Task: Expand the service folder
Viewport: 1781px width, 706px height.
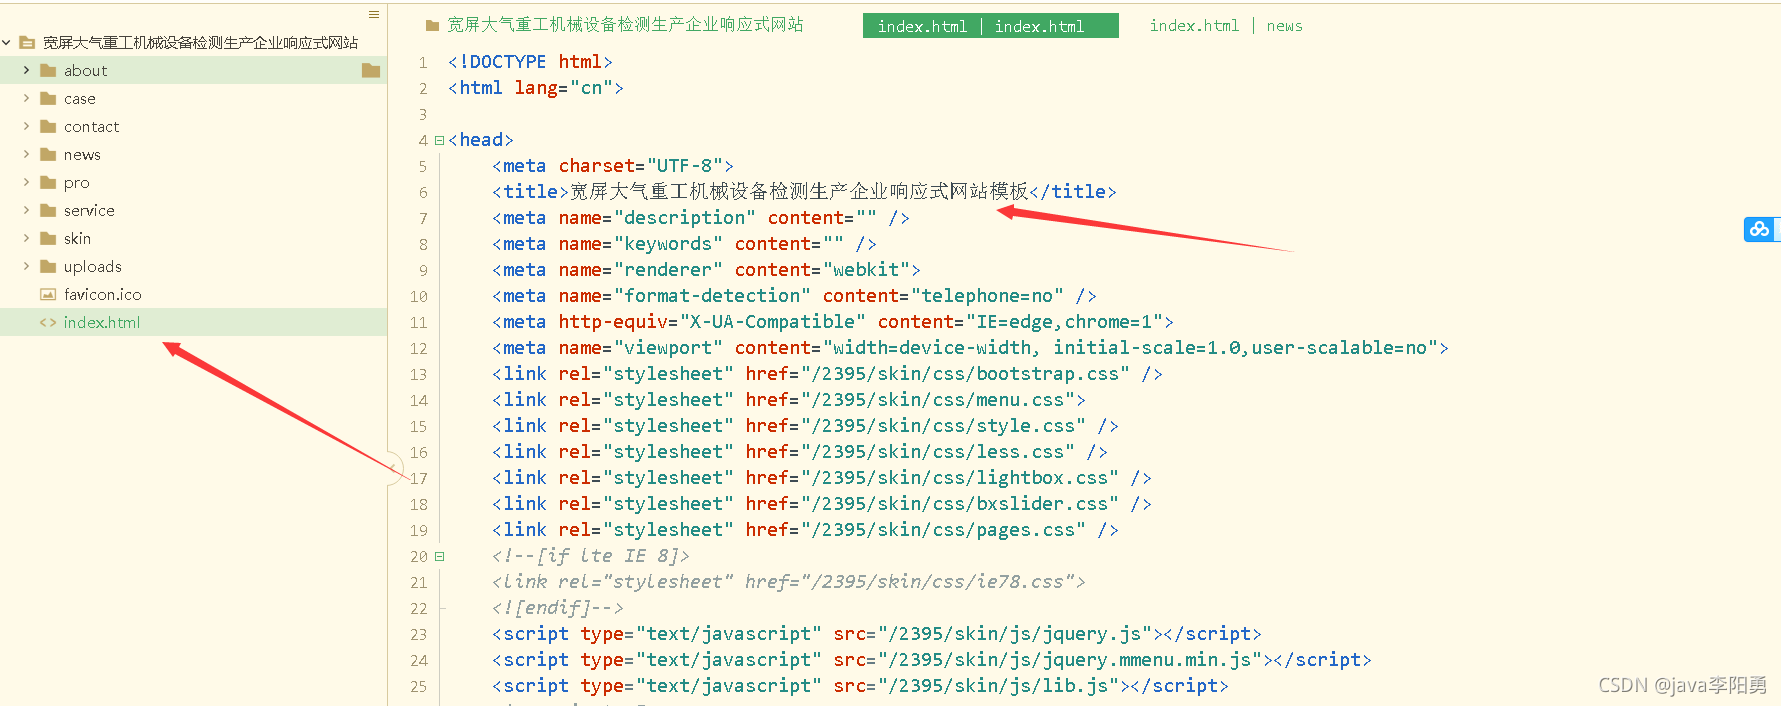Action: (x=26, y=211)
